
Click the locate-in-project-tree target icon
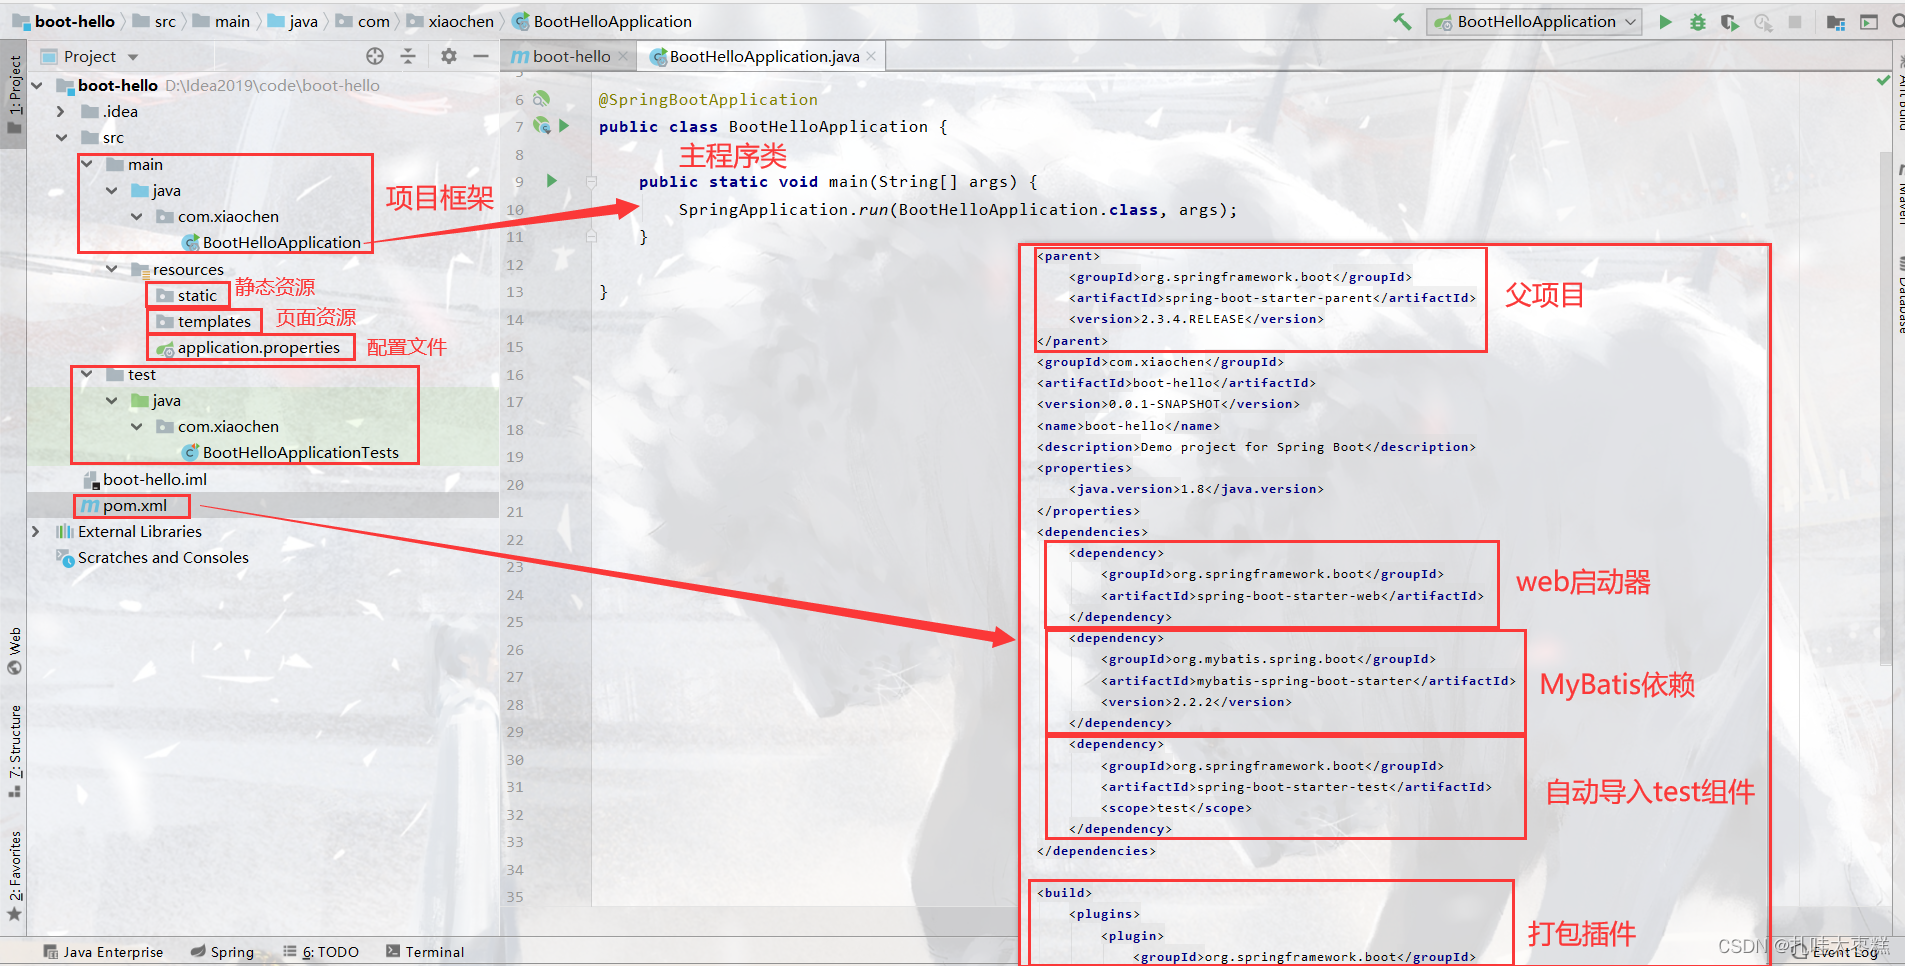(375, 56)
